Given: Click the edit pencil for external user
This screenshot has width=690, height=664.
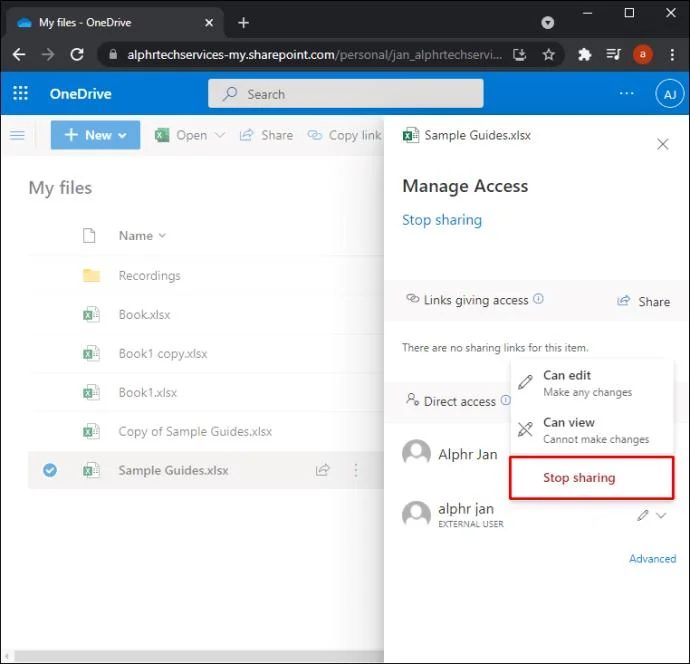Looking at the screenshot, I should point(642,515).
